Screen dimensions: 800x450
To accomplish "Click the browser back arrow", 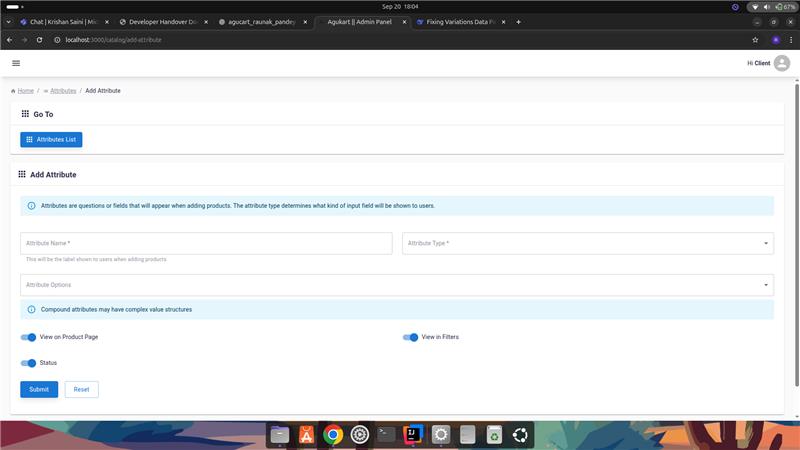I will (x=10, y=40).
